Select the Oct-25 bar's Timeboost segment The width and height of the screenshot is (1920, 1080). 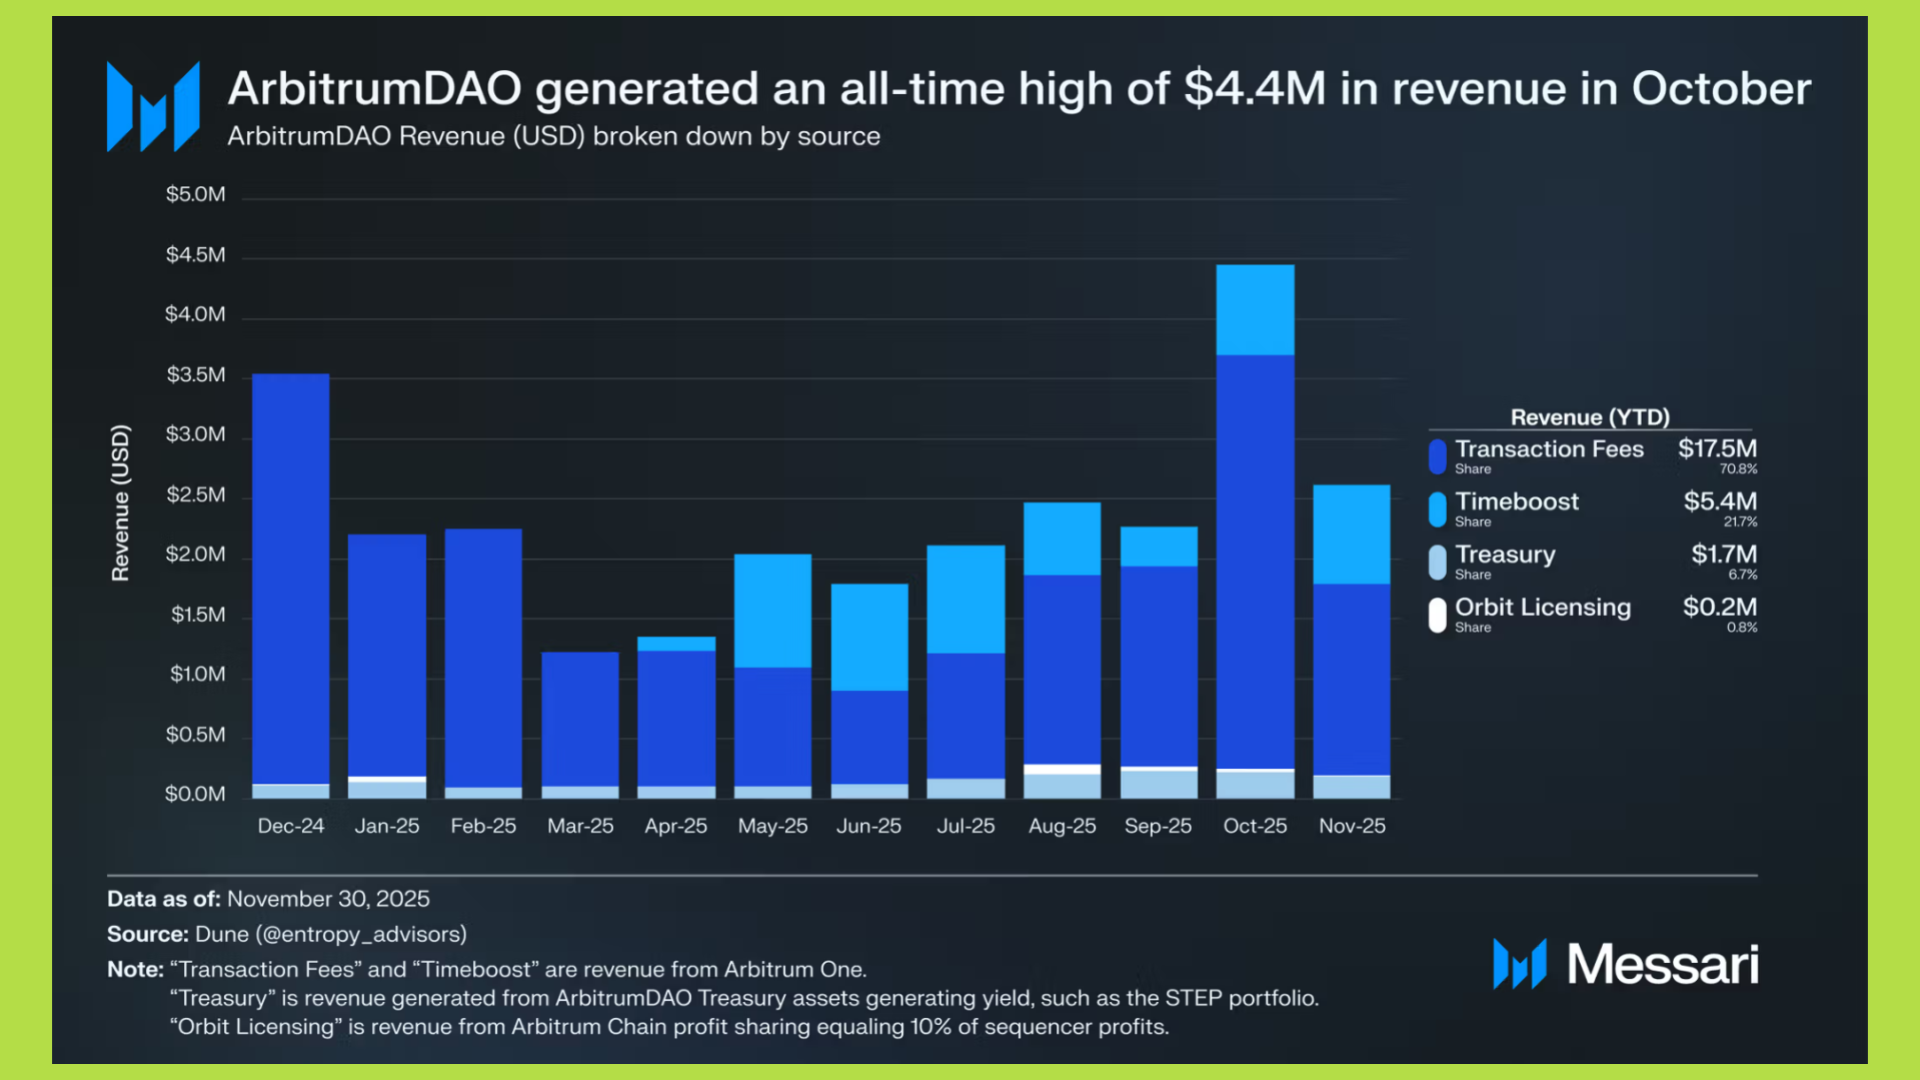[1255, 310]
